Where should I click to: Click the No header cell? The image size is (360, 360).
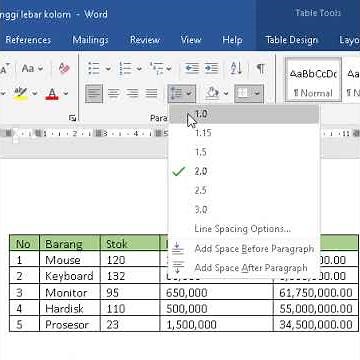24,243
